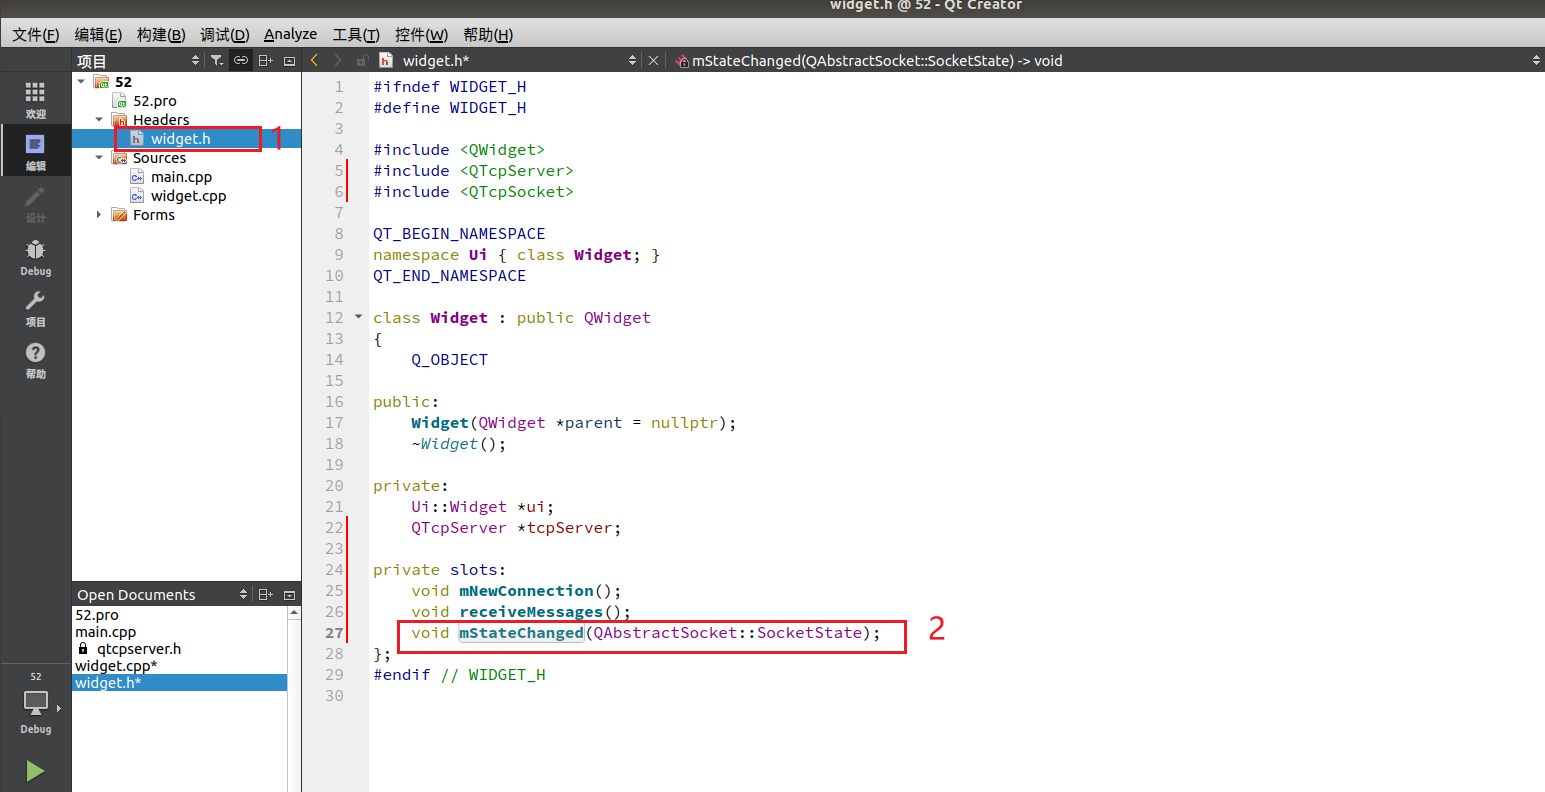Click the mStateChanged function name on line 27

(521, 633)
